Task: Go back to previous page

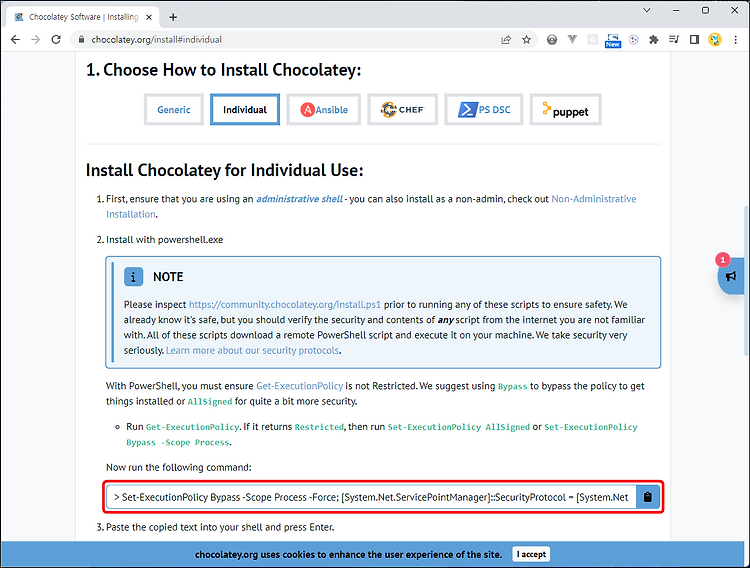Action: 15,40
